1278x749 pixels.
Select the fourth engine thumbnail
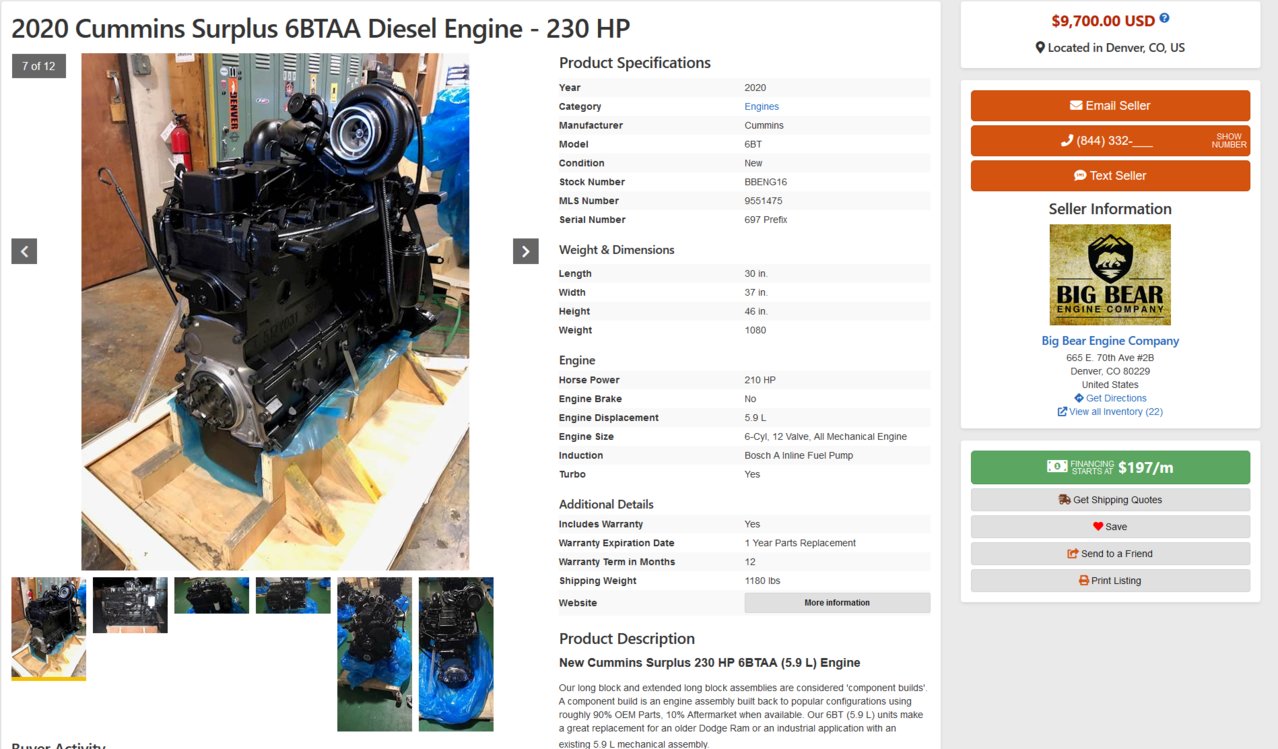coord(293,595)
